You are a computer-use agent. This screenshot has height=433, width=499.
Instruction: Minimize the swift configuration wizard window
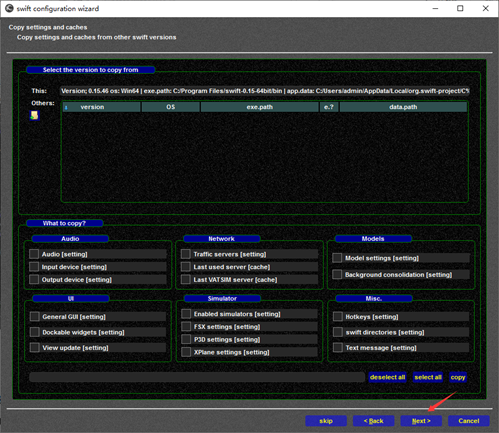435,8
